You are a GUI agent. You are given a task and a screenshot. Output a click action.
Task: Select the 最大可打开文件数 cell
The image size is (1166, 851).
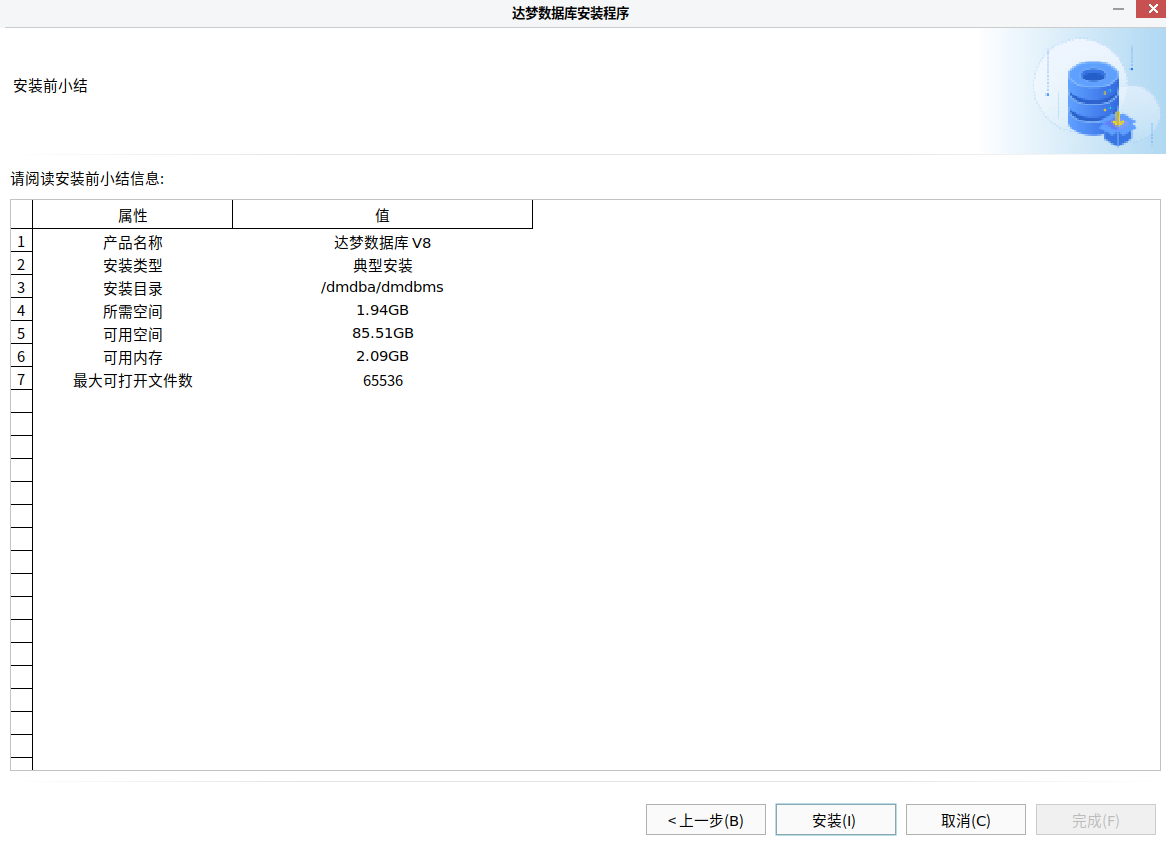[x=132, y=381]
